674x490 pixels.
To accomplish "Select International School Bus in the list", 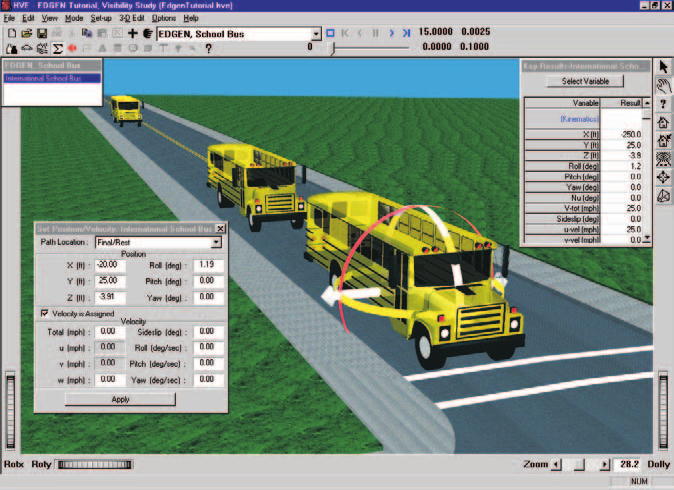I will pos(52,78).
